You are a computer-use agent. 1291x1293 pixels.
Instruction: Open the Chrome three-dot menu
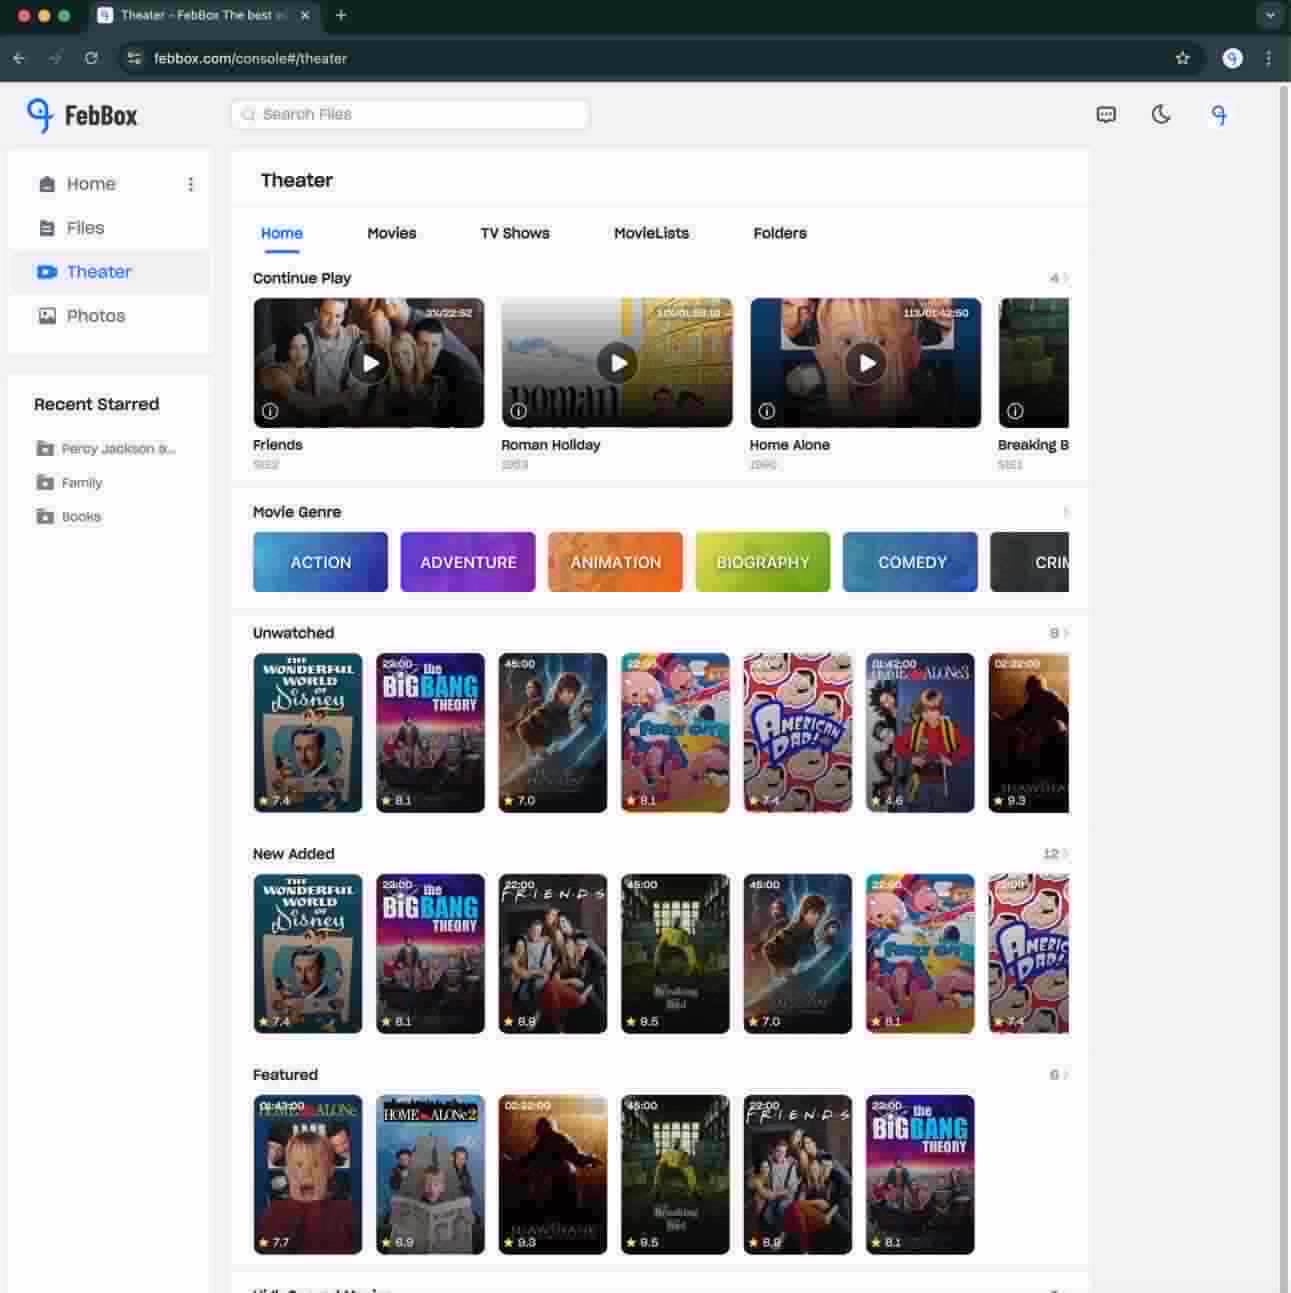click(1268, 58)
